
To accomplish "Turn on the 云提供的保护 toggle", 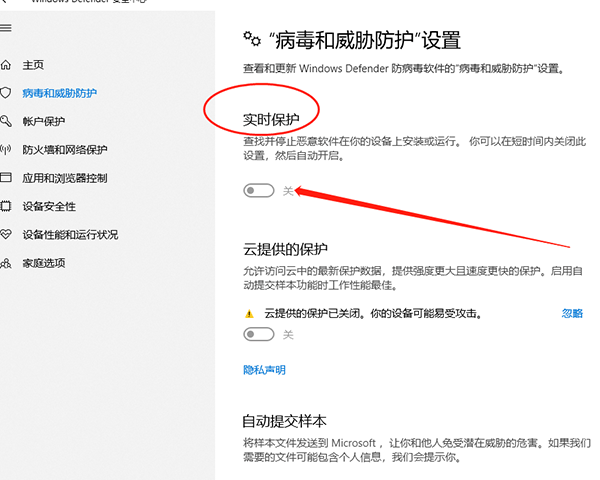I will click(259, 335).
